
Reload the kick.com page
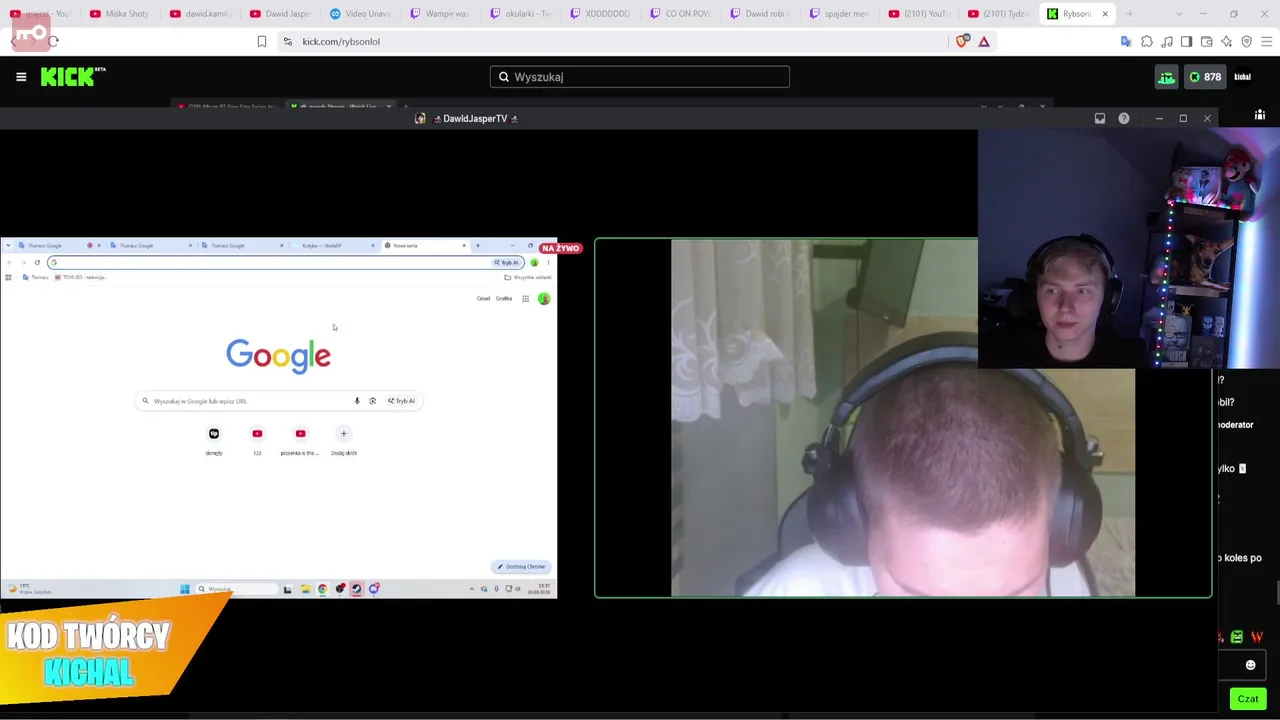(53, 42)
